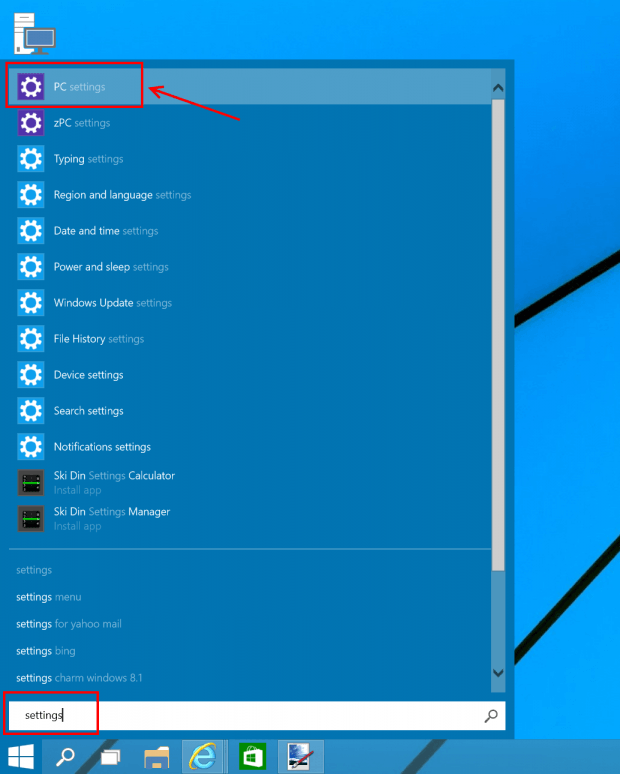The image size is (620, 774).
Task: Open the Windows Start button
Action: (21, 757)
